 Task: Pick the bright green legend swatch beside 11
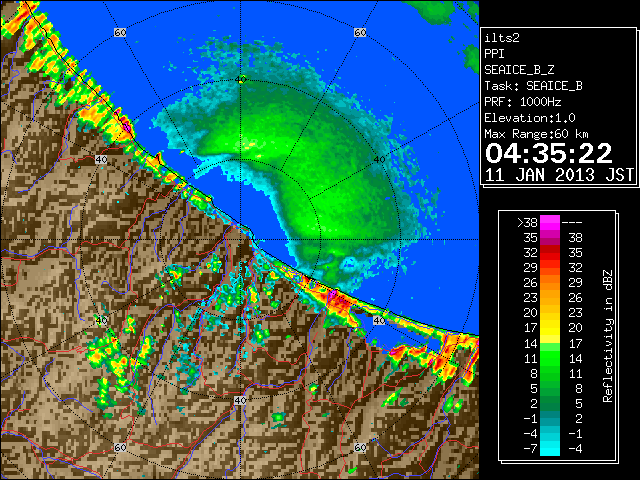pyautogui.click(x=549, y=358)
